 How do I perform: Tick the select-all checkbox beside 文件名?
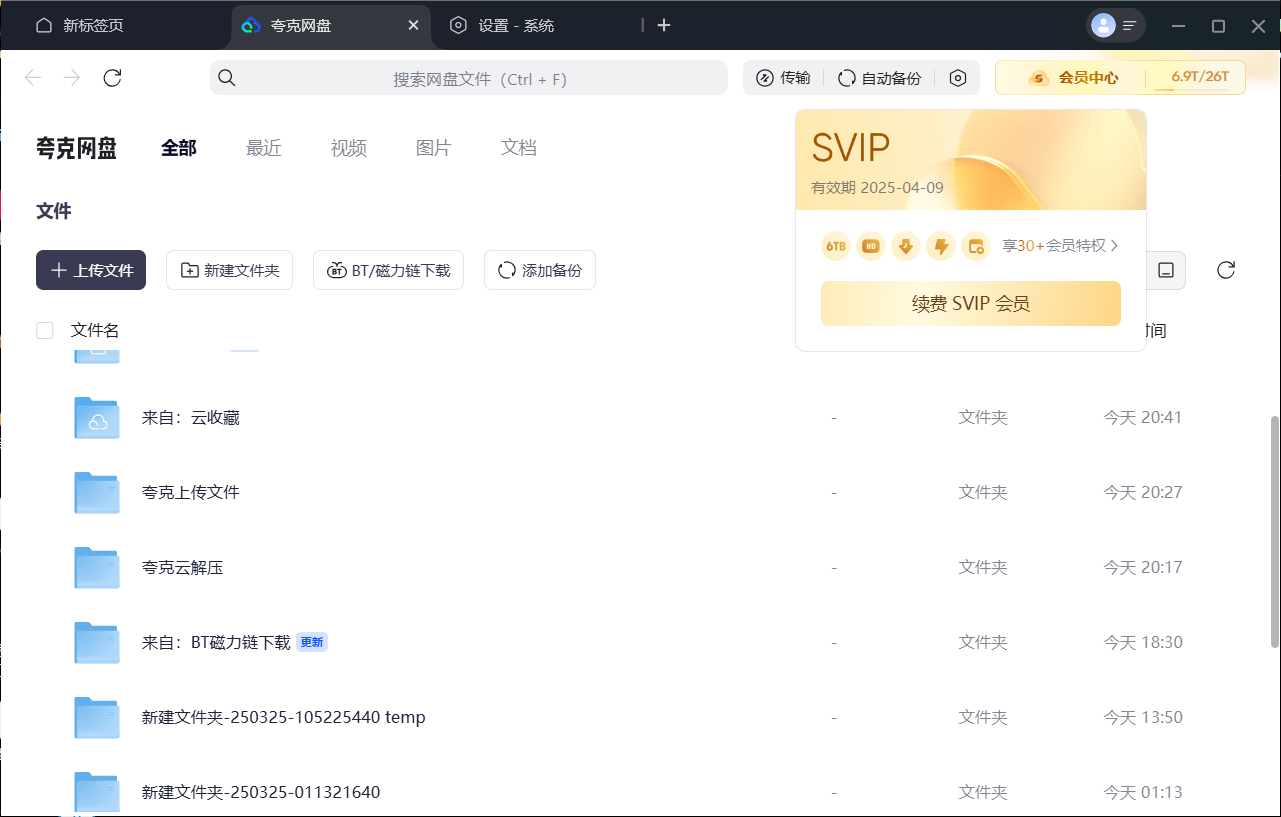click(44, 330)
